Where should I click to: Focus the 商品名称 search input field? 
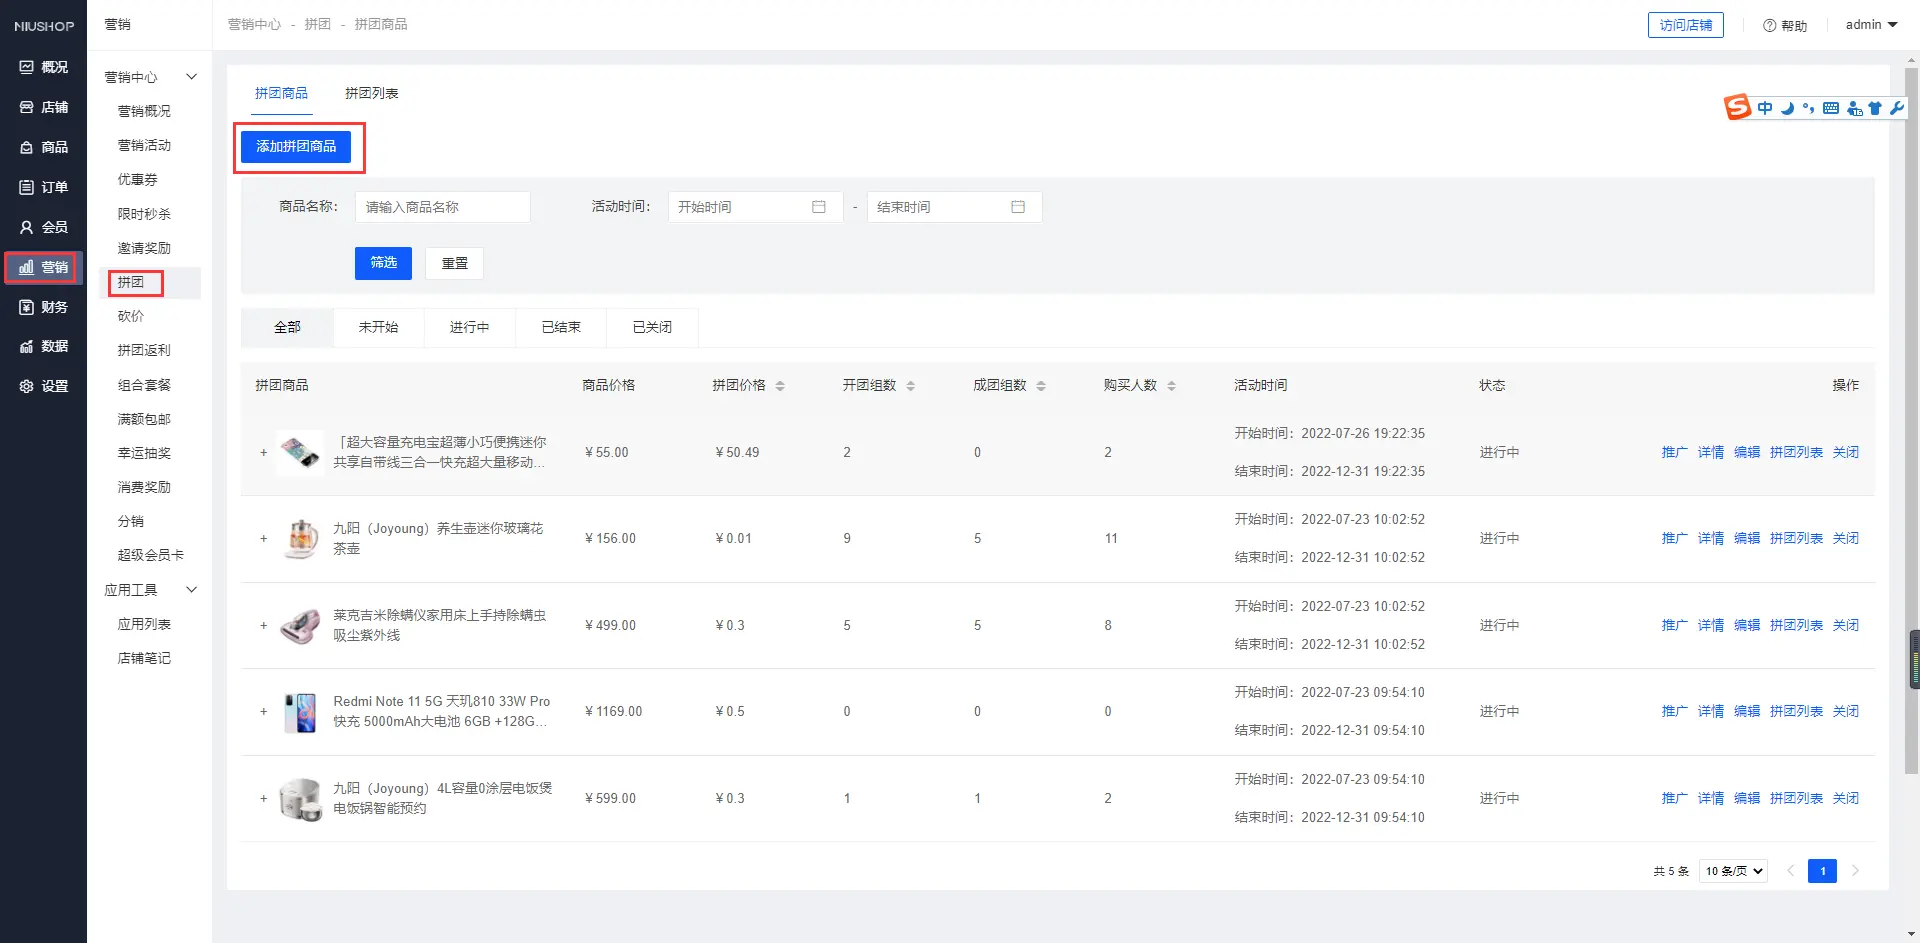(442, 207)
